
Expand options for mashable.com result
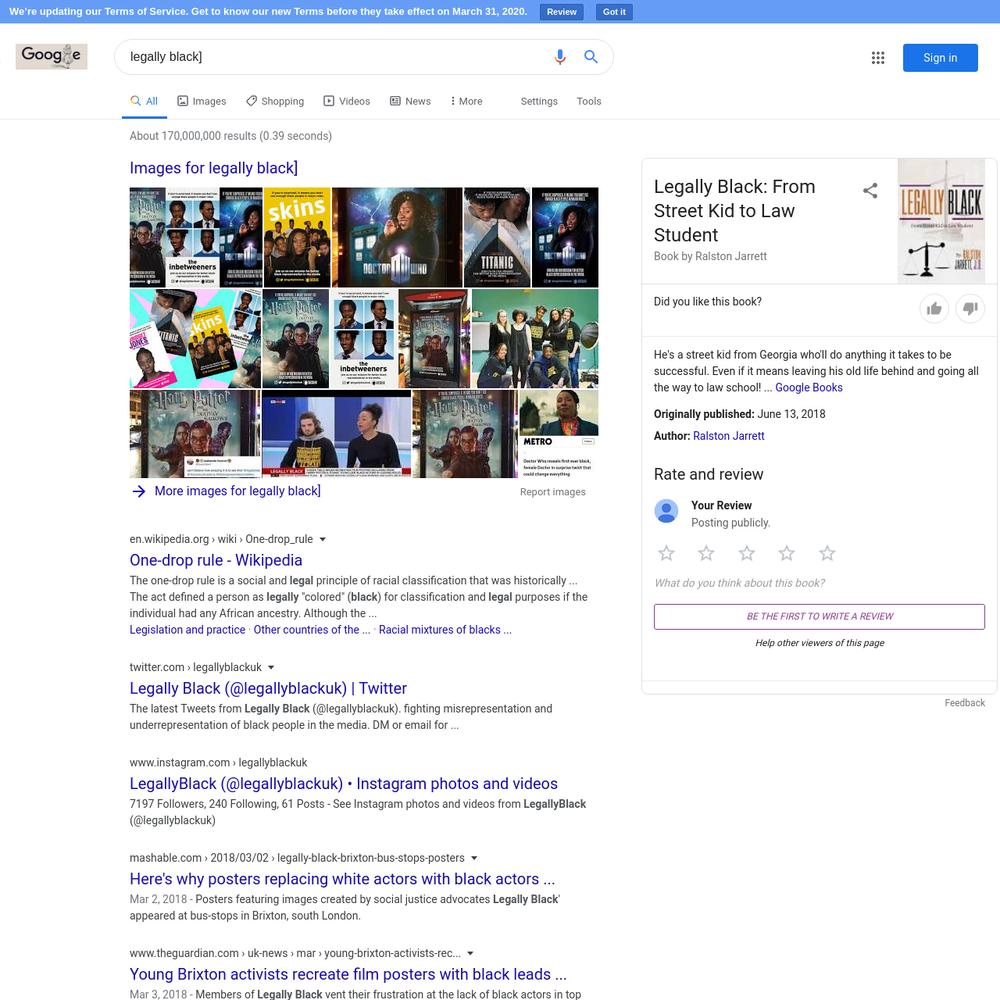(x=474, y=858)
